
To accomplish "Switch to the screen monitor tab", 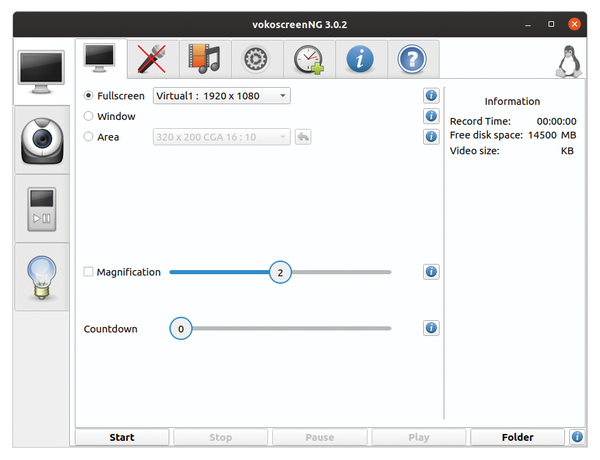I will (x=101, y=59).
